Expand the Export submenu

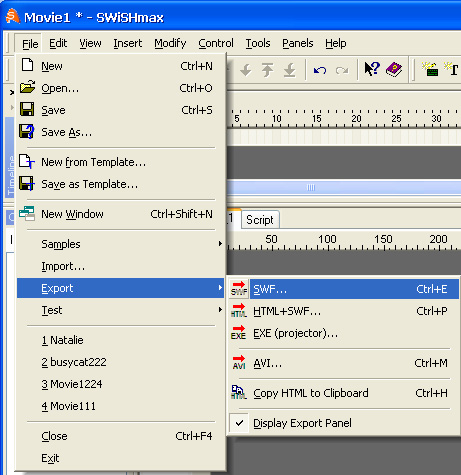coord(120,288)
